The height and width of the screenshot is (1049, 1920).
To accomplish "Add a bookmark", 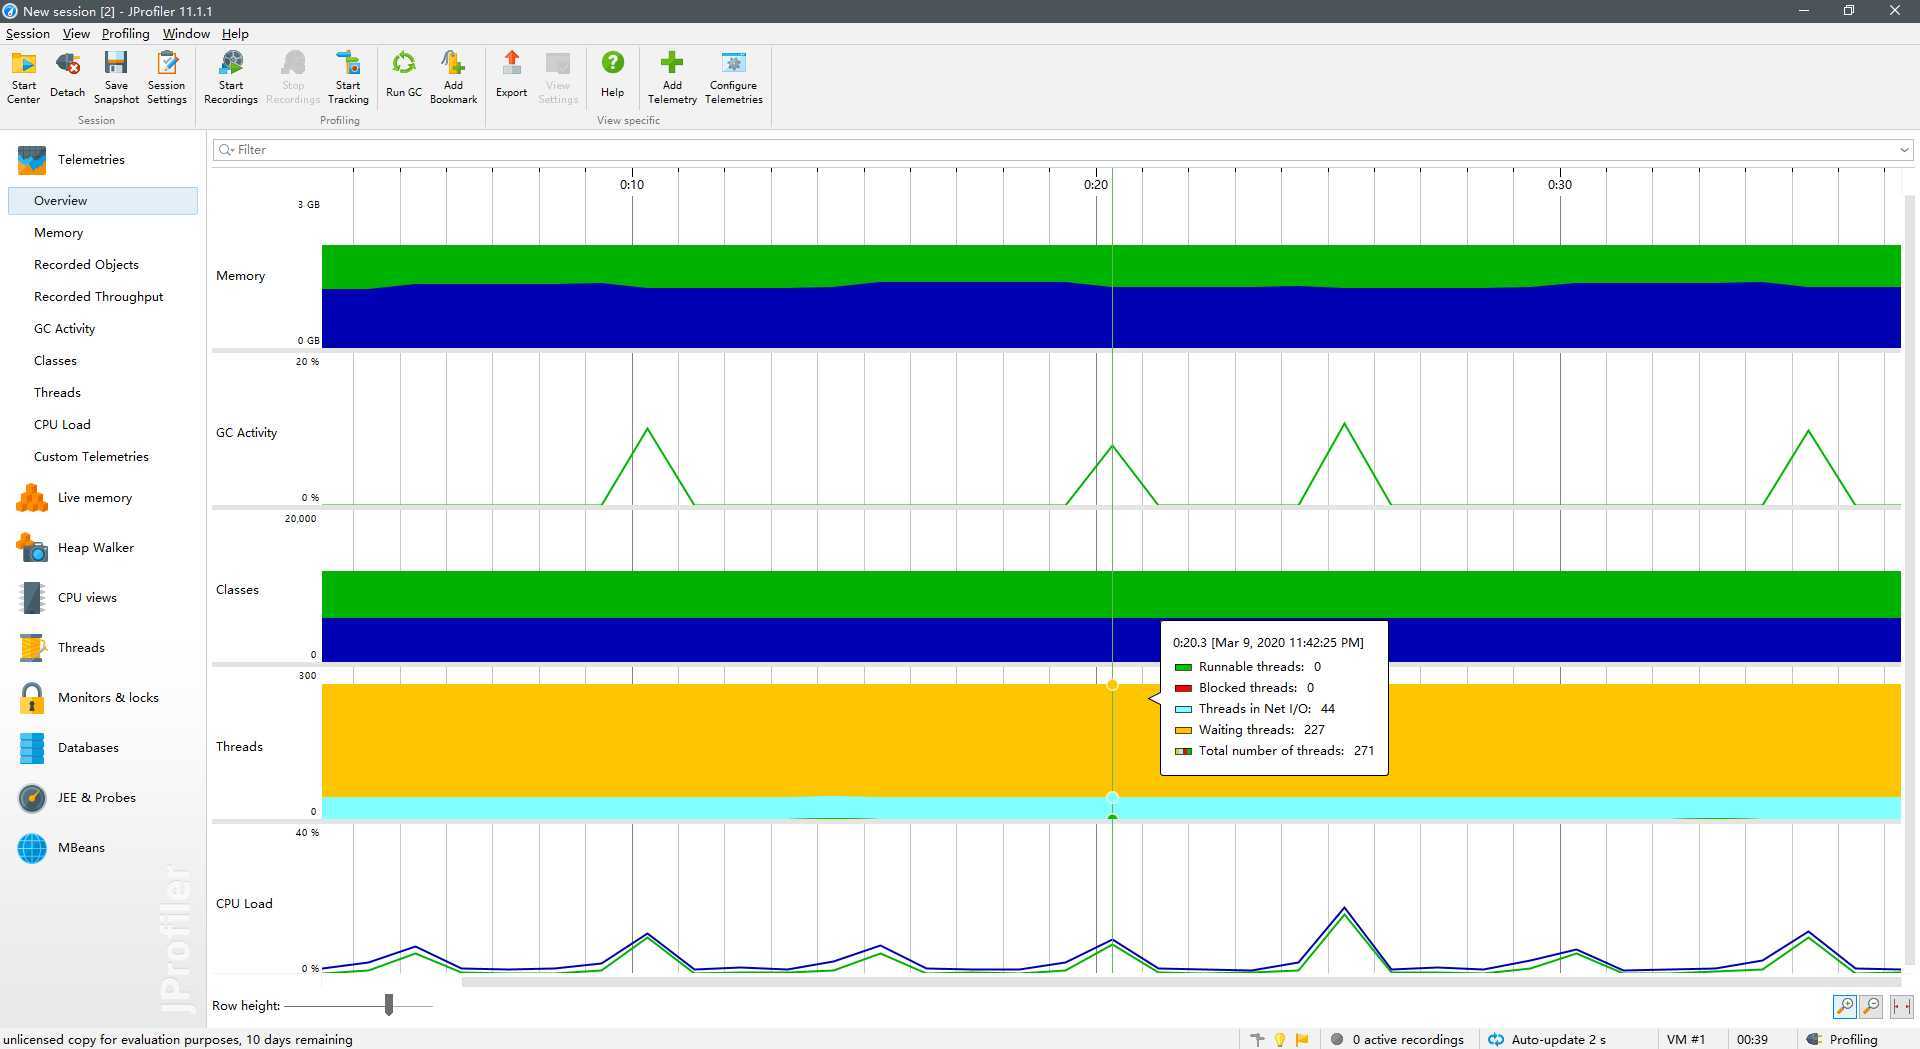I will 453,77.
